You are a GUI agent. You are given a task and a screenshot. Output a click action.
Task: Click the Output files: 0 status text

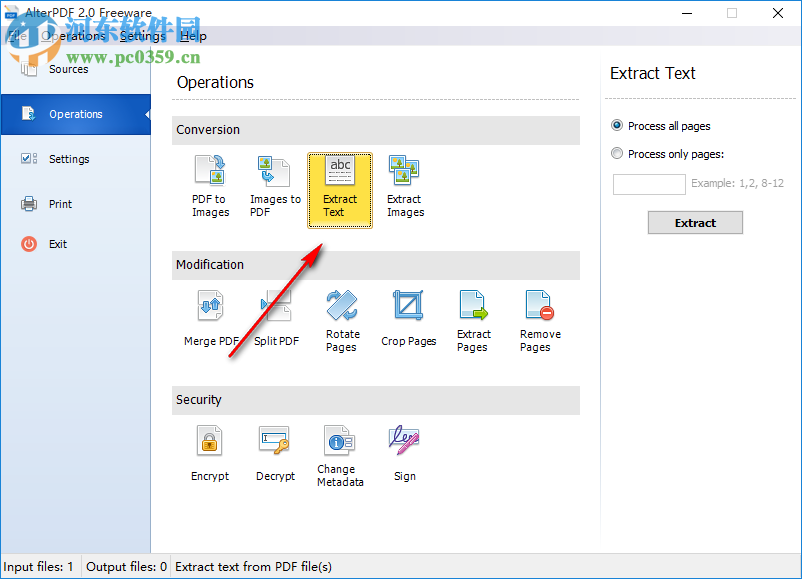point(126,567)
